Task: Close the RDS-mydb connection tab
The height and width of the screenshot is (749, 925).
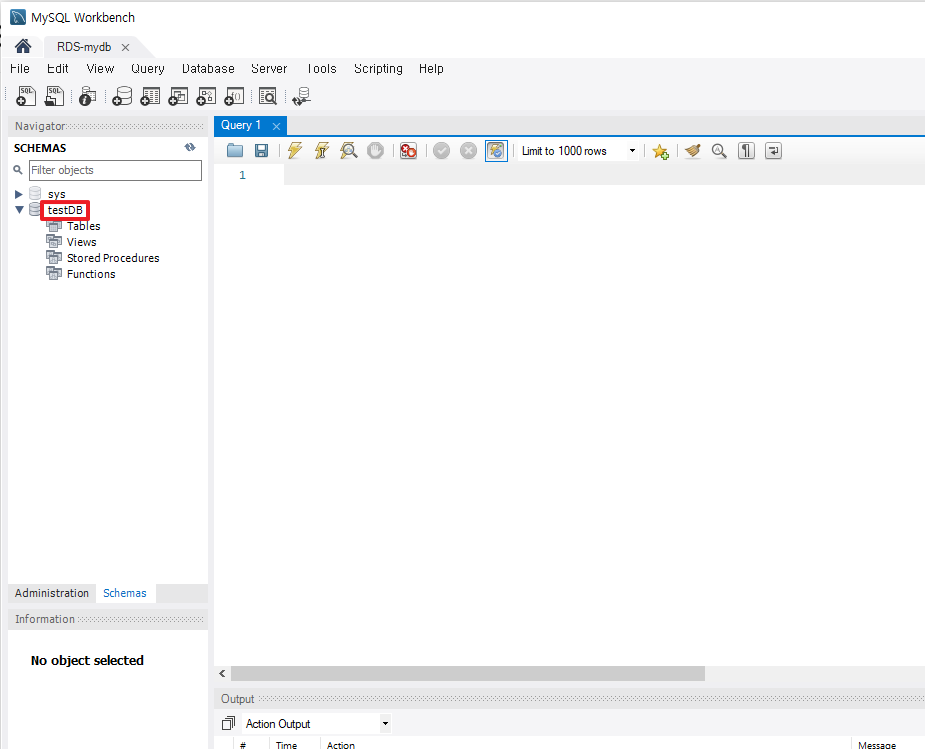Action: coord(125,47)
